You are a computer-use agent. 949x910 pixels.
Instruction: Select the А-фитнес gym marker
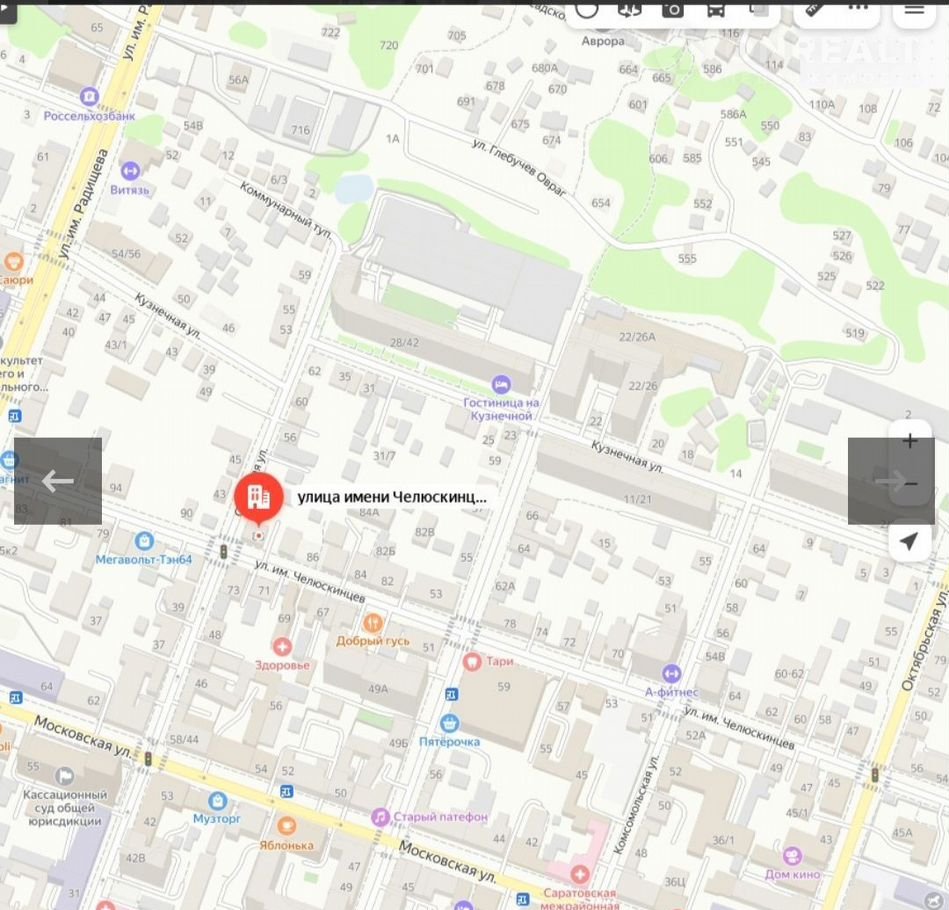671,674
